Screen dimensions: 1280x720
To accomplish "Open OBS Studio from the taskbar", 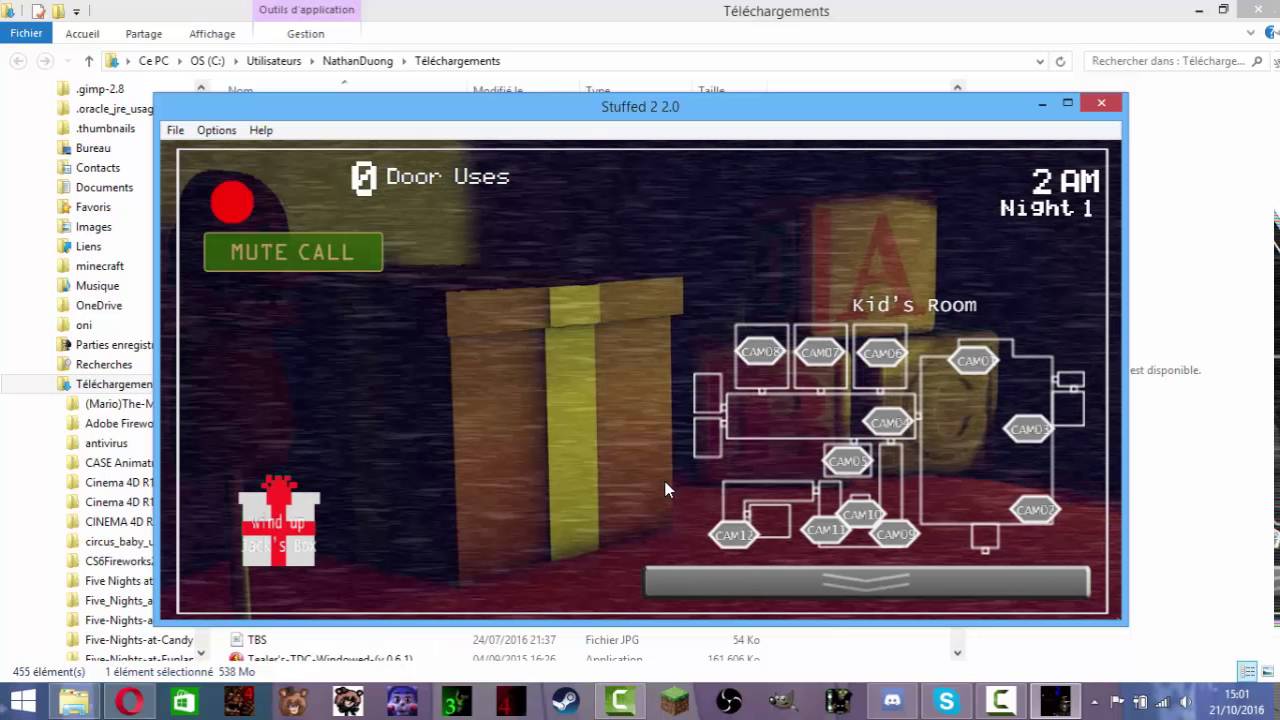I will pos(729,701).
